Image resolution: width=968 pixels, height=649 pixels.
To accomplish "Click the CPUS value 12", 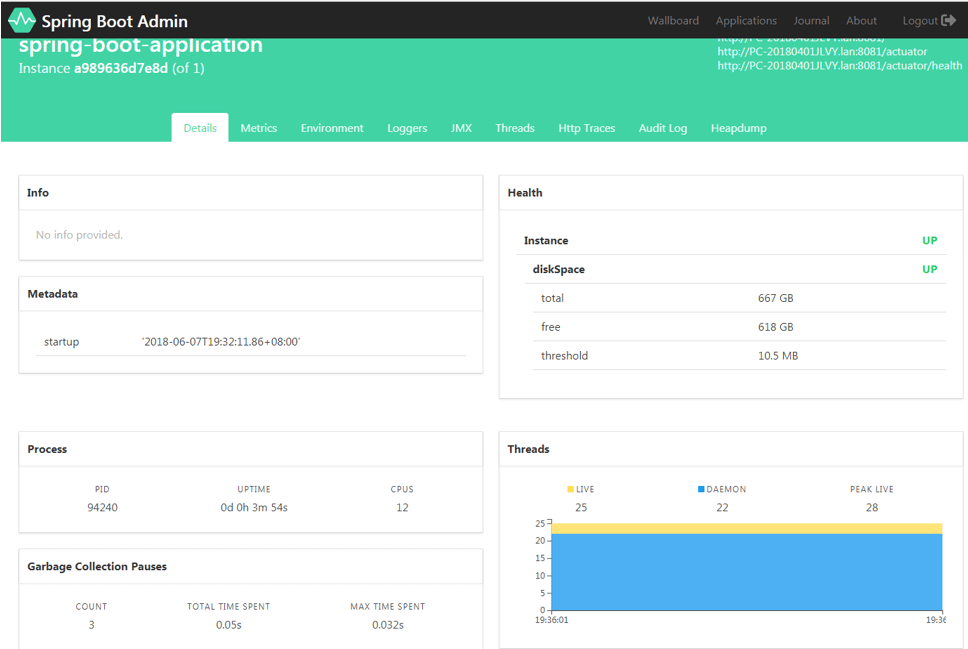I will click(x=402, y=508).
